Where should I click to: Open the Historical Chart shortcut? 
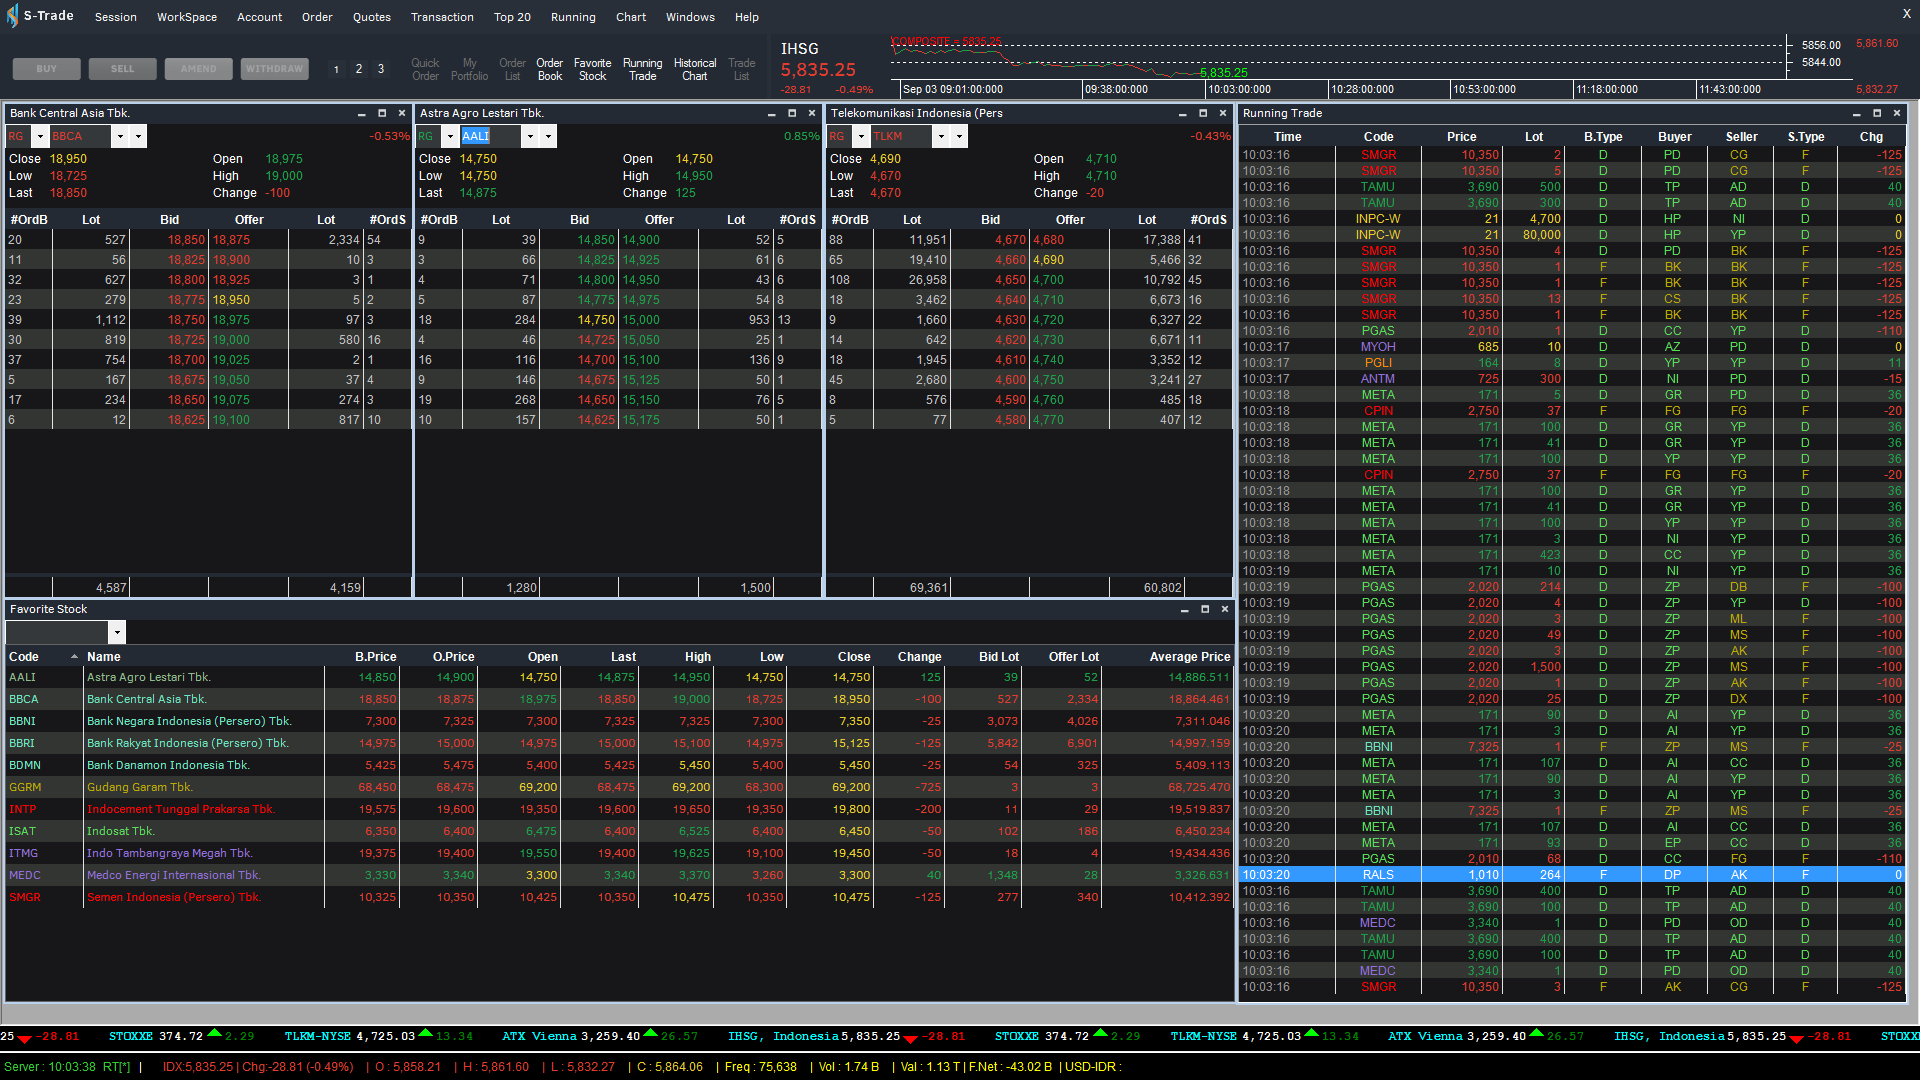tap(695, 69)
